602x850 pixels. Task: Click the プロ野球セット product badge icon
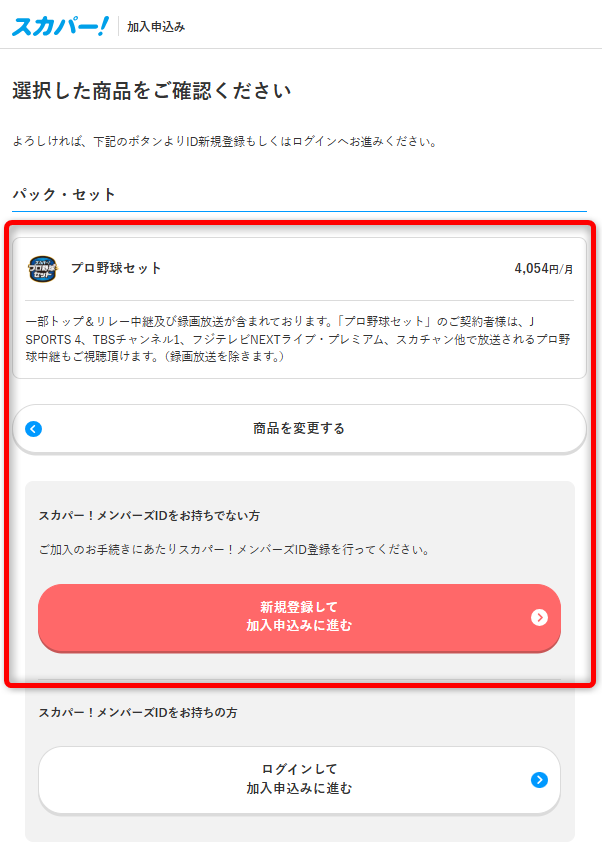point(42,269)
